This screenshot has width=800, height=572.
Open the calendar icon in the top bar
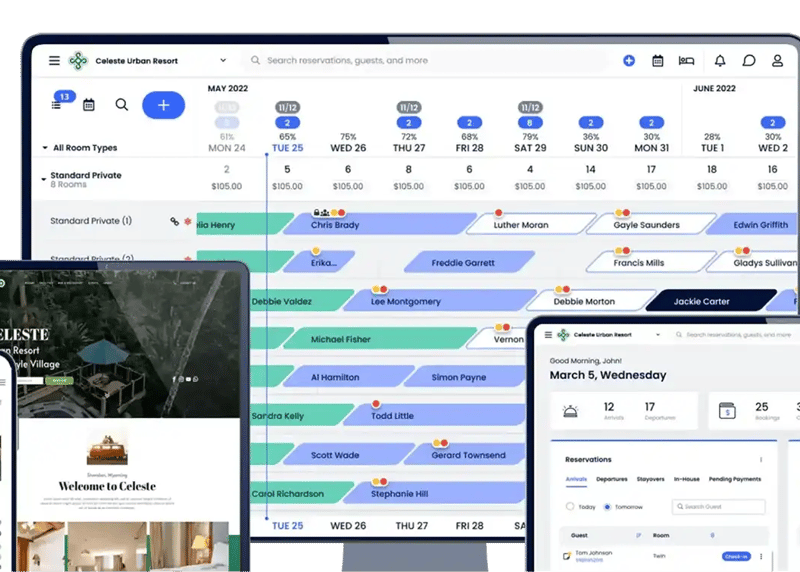click(657, 61)
